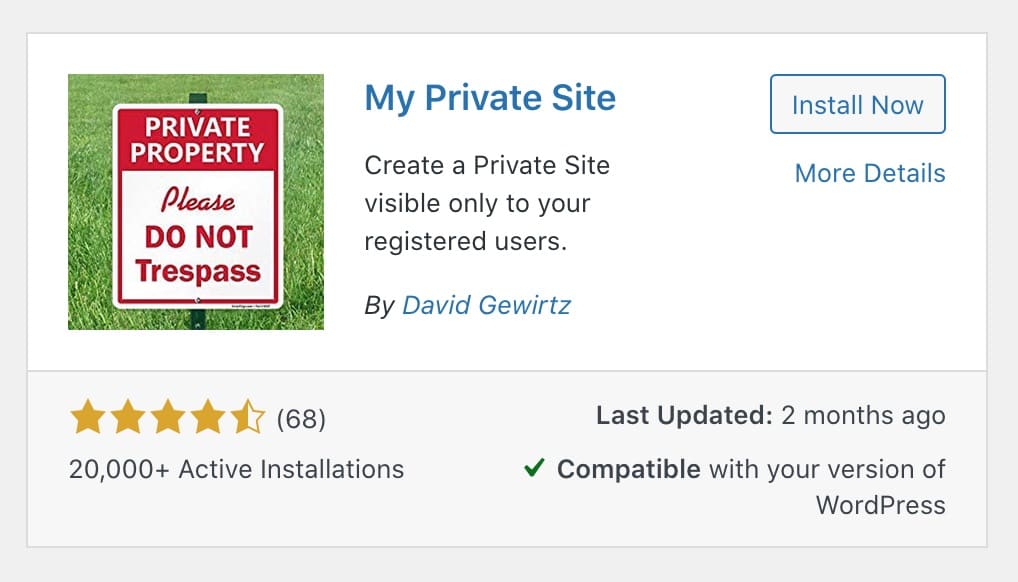The image size is (1018, 582).
Task: Click the Private Property sign plugin thumbnail
Action: (196, 202)
